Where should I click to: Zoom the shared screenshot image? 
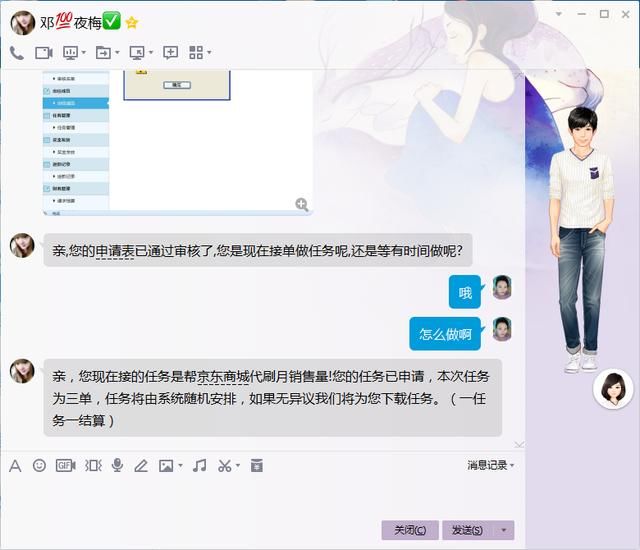tap(302, 204)
